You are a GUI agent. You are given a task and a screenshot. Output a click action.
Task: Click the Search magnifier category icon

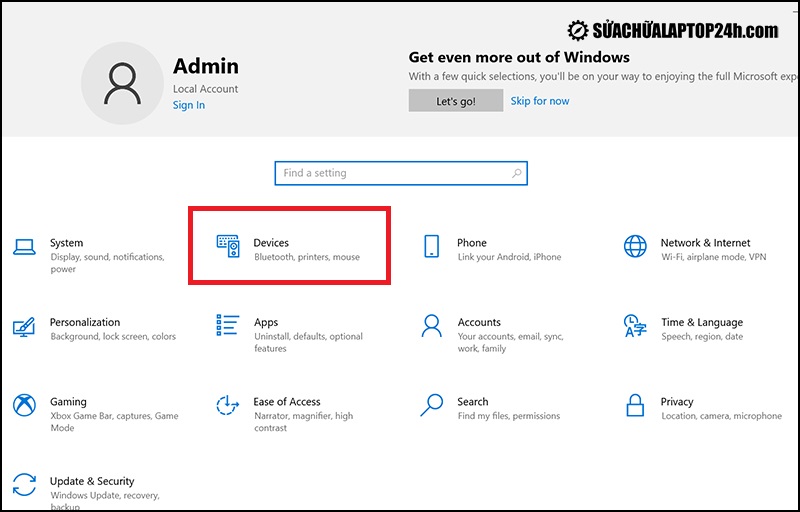pyautogui.click(x=432, y=405)
